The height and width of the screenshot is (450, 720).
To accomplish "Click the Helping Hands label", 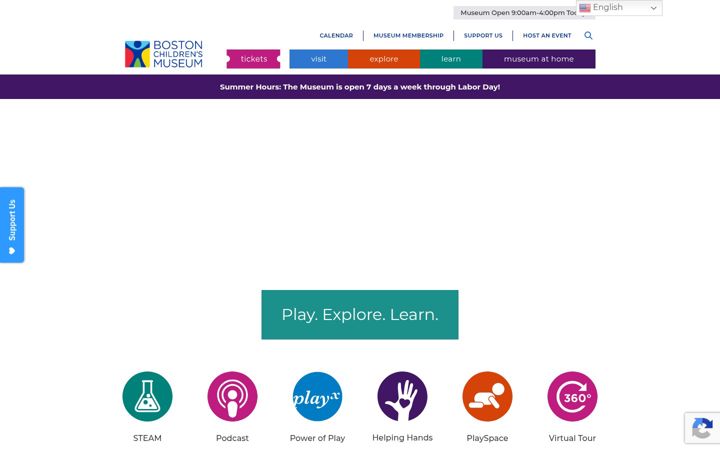I will click(402, 438).
